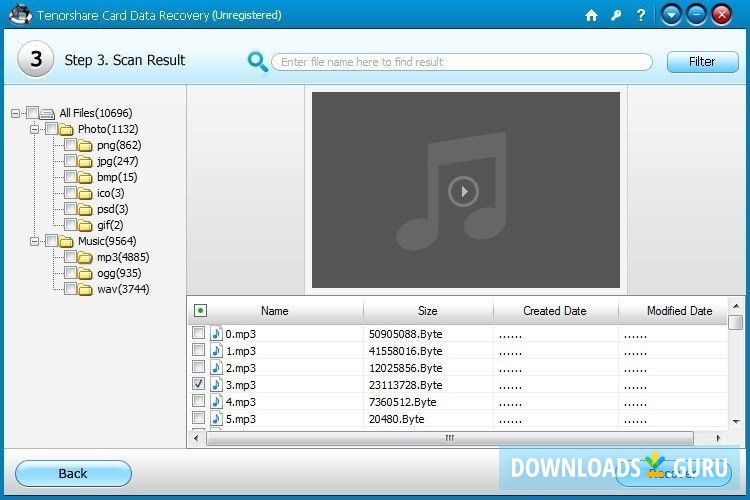Screen dimensions: 750x500
Task: Click the horizontal scrollbar right arrow
Action: pyautogui.click(x=718, y=438)
